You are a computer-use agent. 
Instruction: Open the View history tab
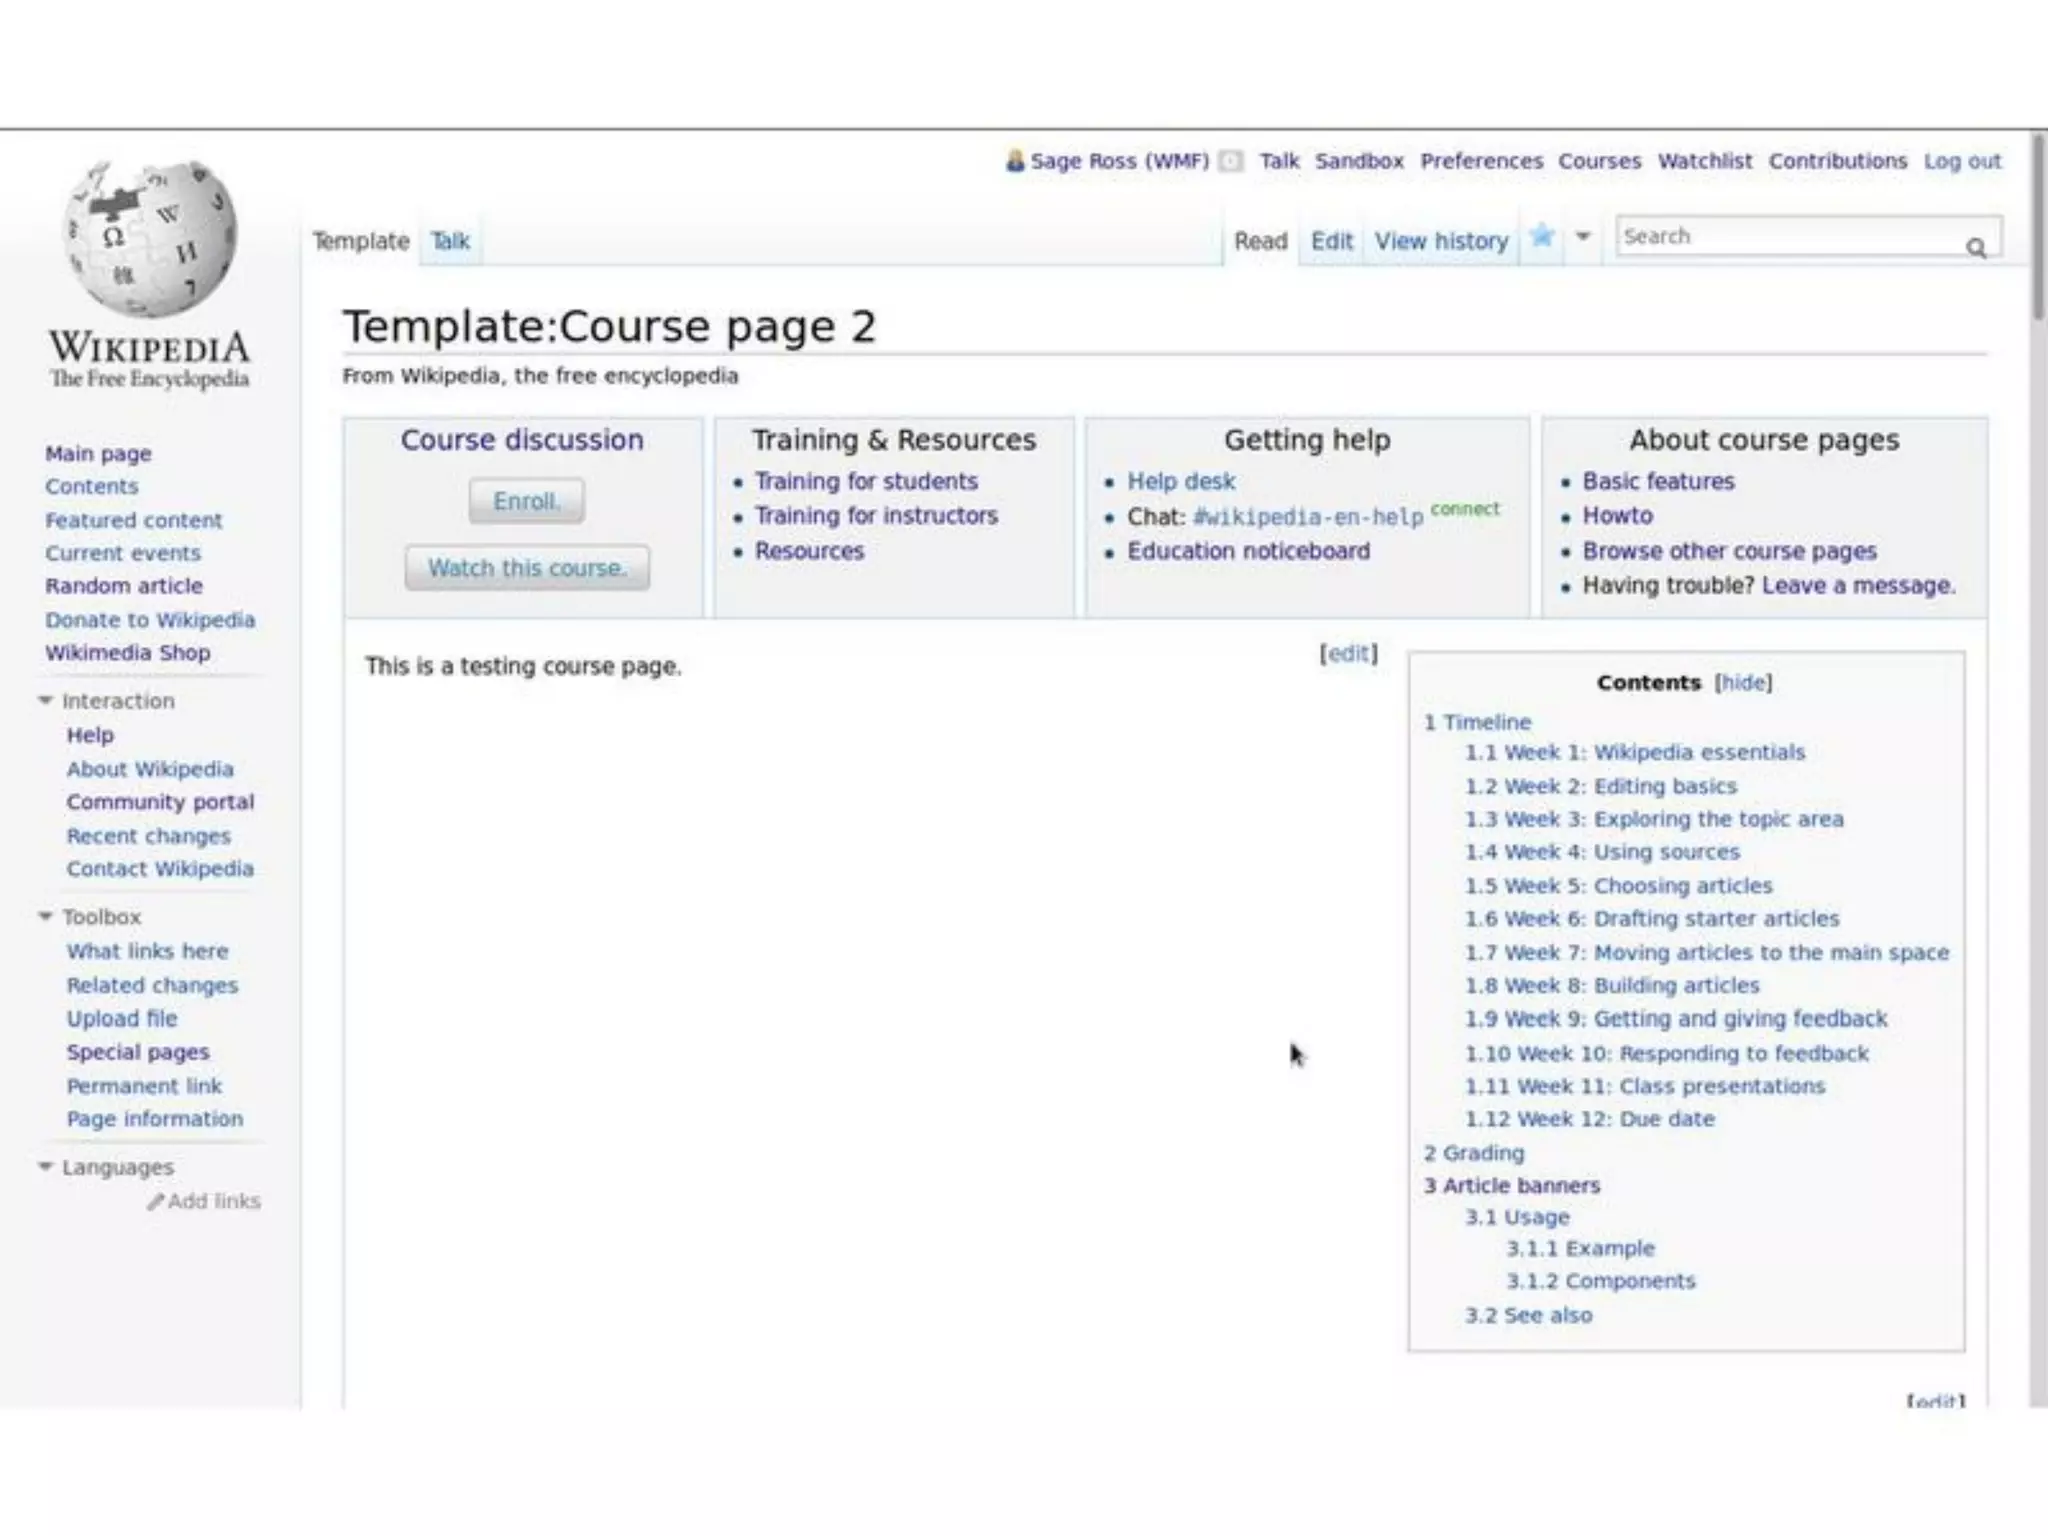click(1441, 241)
